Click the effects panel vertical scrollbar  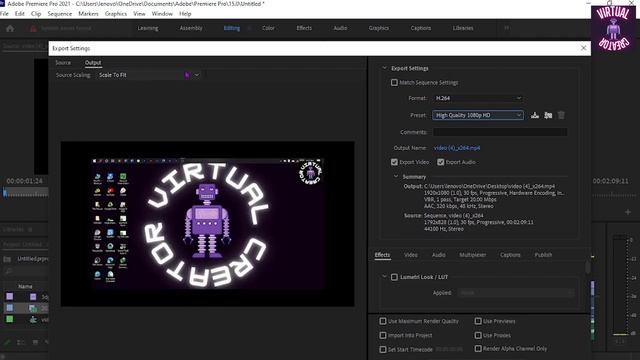click(x=588, y=267)
